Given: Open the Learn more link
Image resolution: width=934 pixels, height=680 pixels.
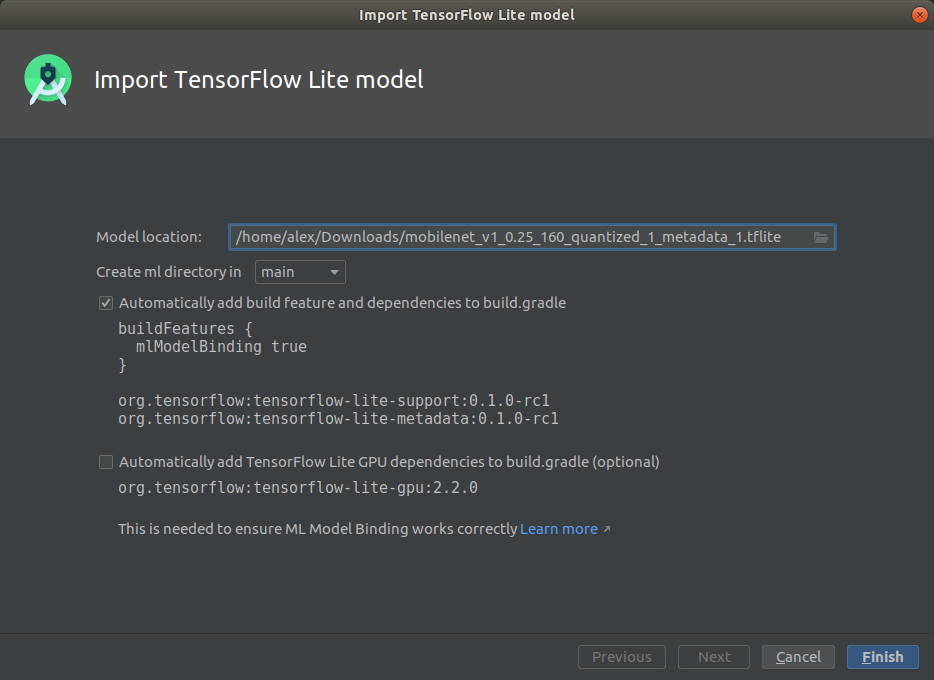Looking at the screenshot, I should pos(558,529).
